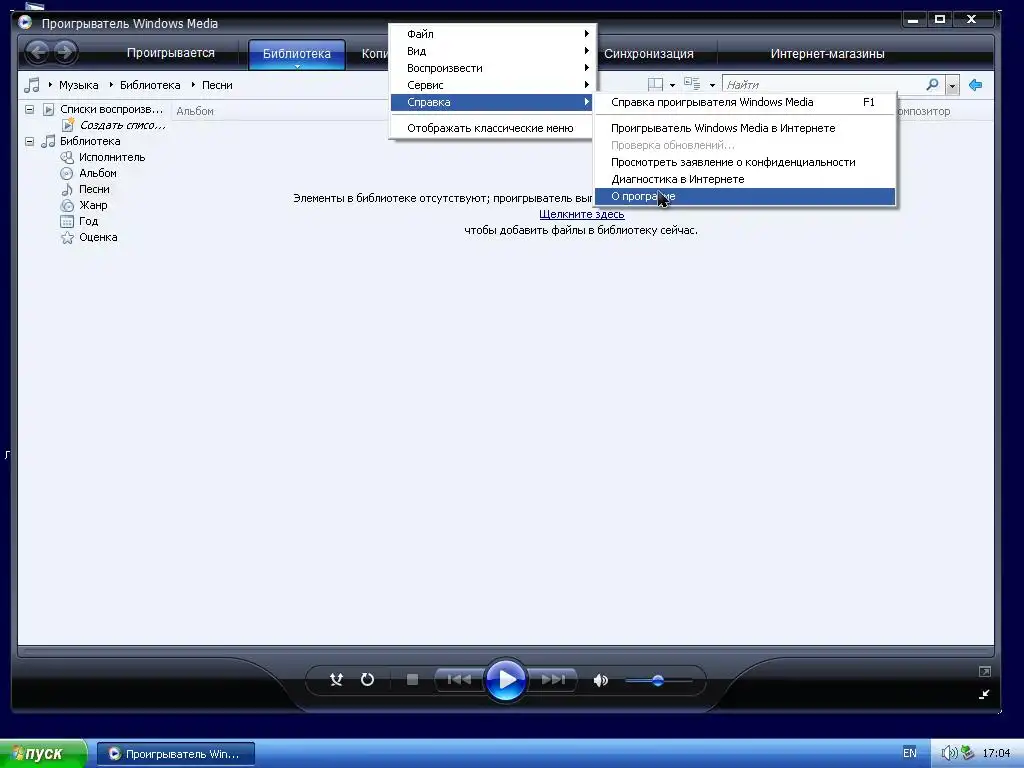This screenshot has height=768, width=1024.
Task: Toggle repeat mode
Action: (367, 680)
